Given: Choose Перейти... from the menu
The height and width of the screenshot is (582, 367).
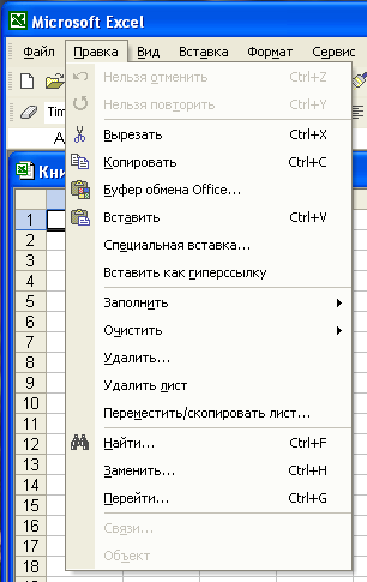Looking at the screenshot, I should tap(209, 498).
